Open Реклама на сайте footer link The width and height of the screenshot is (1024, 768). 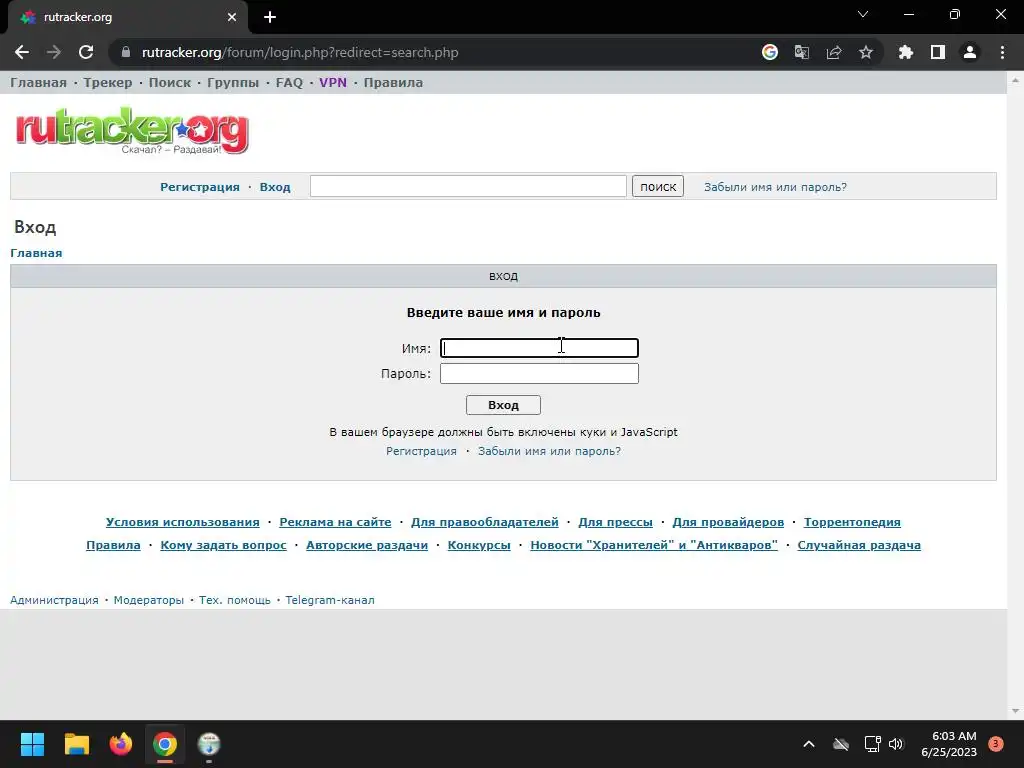(335, 522)
